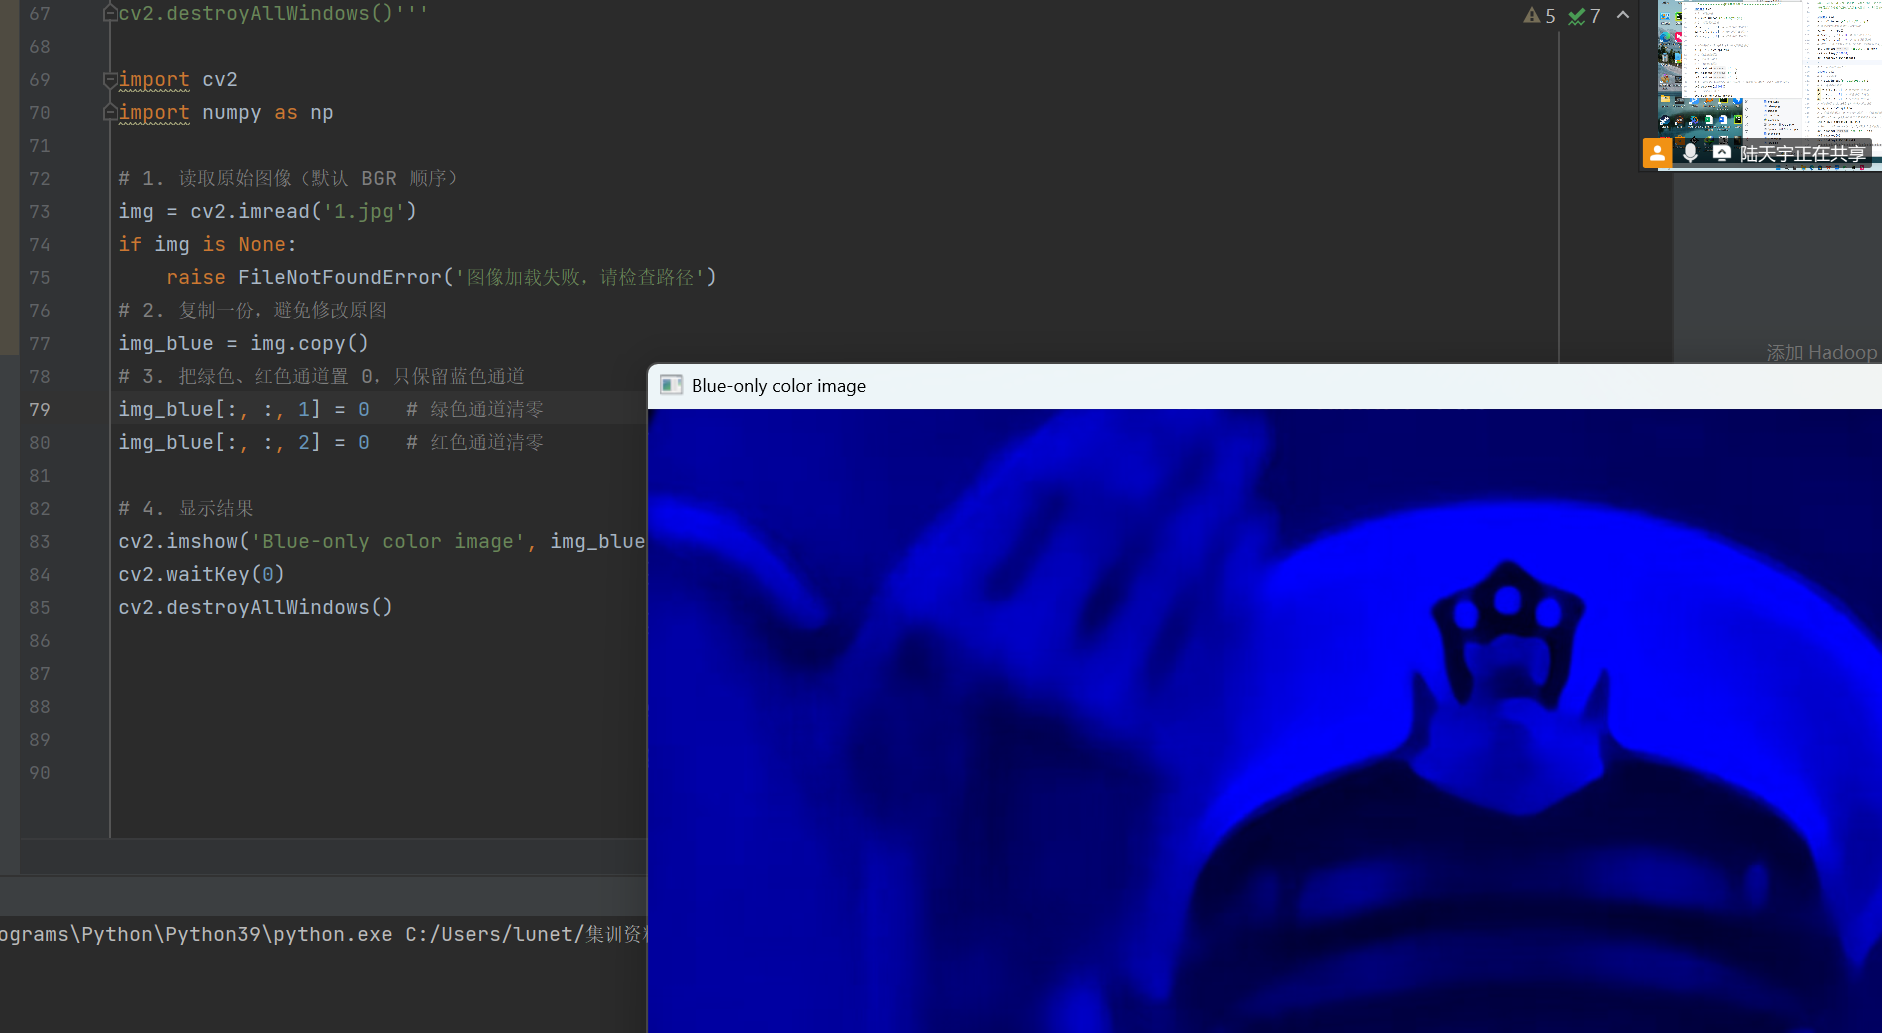This screenshot has width=1882, height=1033.
Task: Click the blue image inside the OpenCV window
Action: pyautogui.click(x=1265, y=720)
